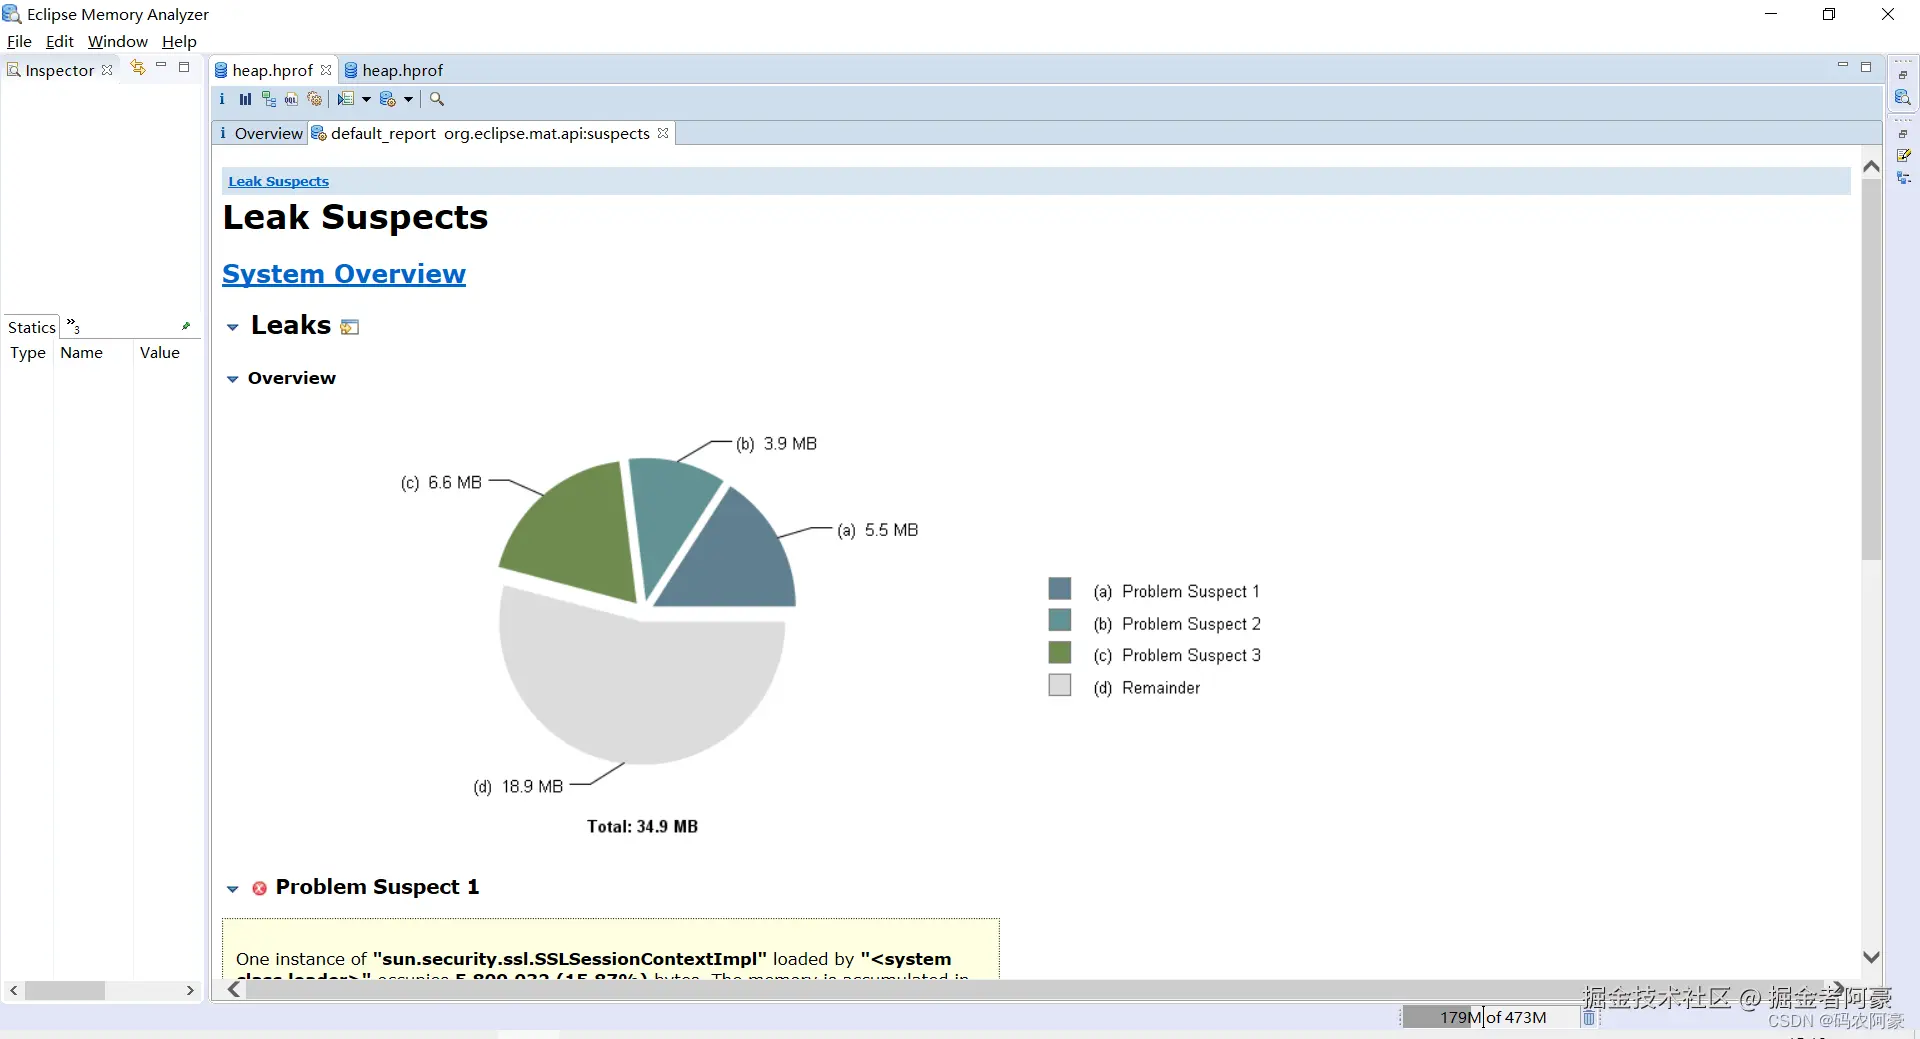This screenshot has width=1920, height=1039.
Task: Close the first heap.hprof tab
Action: pos(326,70)
